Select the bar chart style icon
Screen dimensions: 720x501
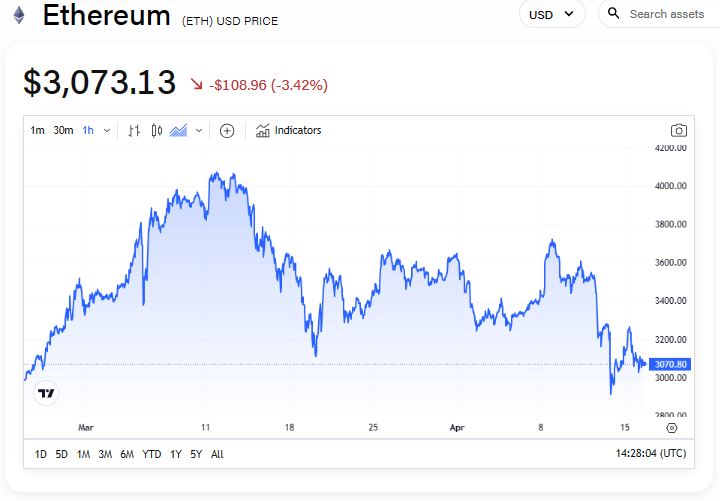pos(134,130)
